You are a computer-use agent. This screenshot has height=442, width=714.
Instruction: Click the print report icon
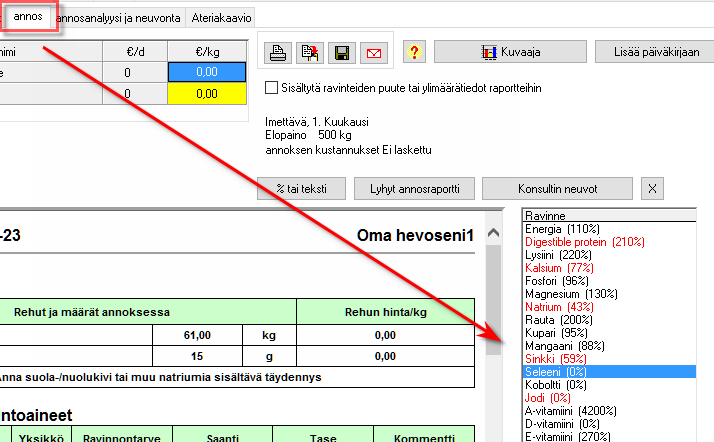279,53
